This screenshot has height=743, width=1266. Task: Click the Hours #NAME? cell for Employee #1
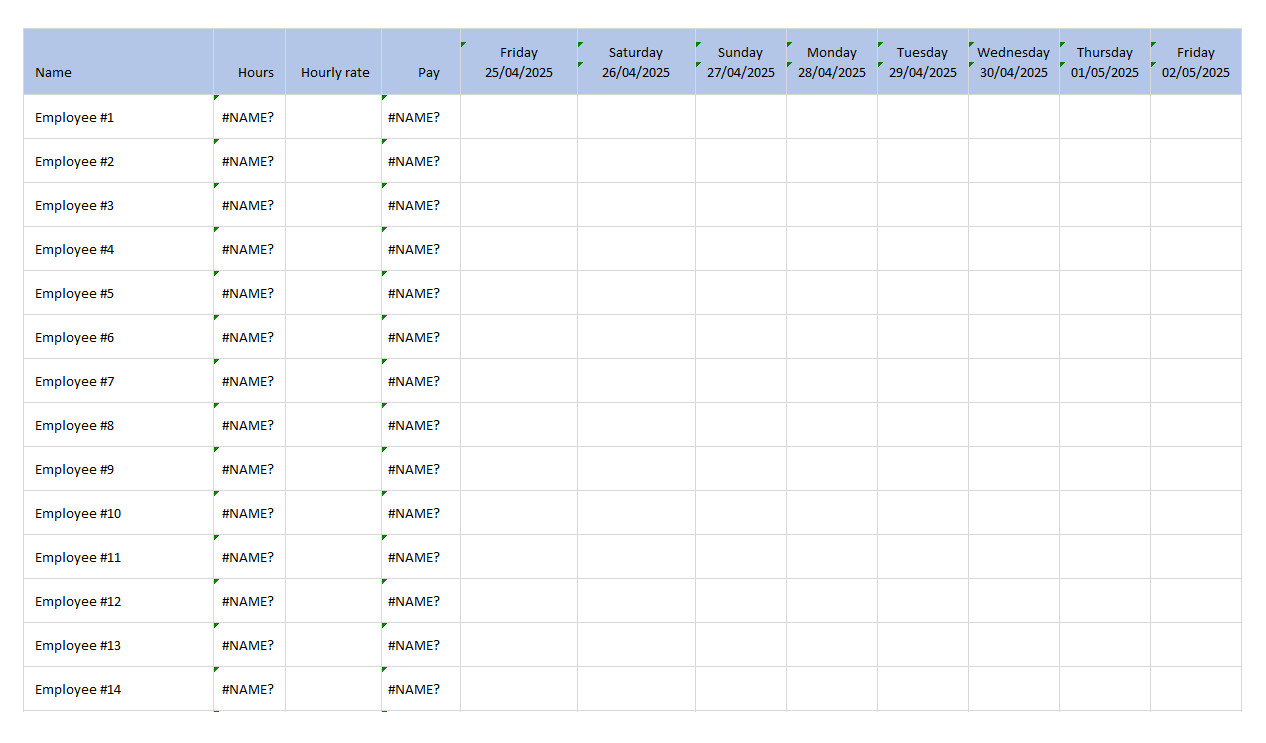pos(249,117)
